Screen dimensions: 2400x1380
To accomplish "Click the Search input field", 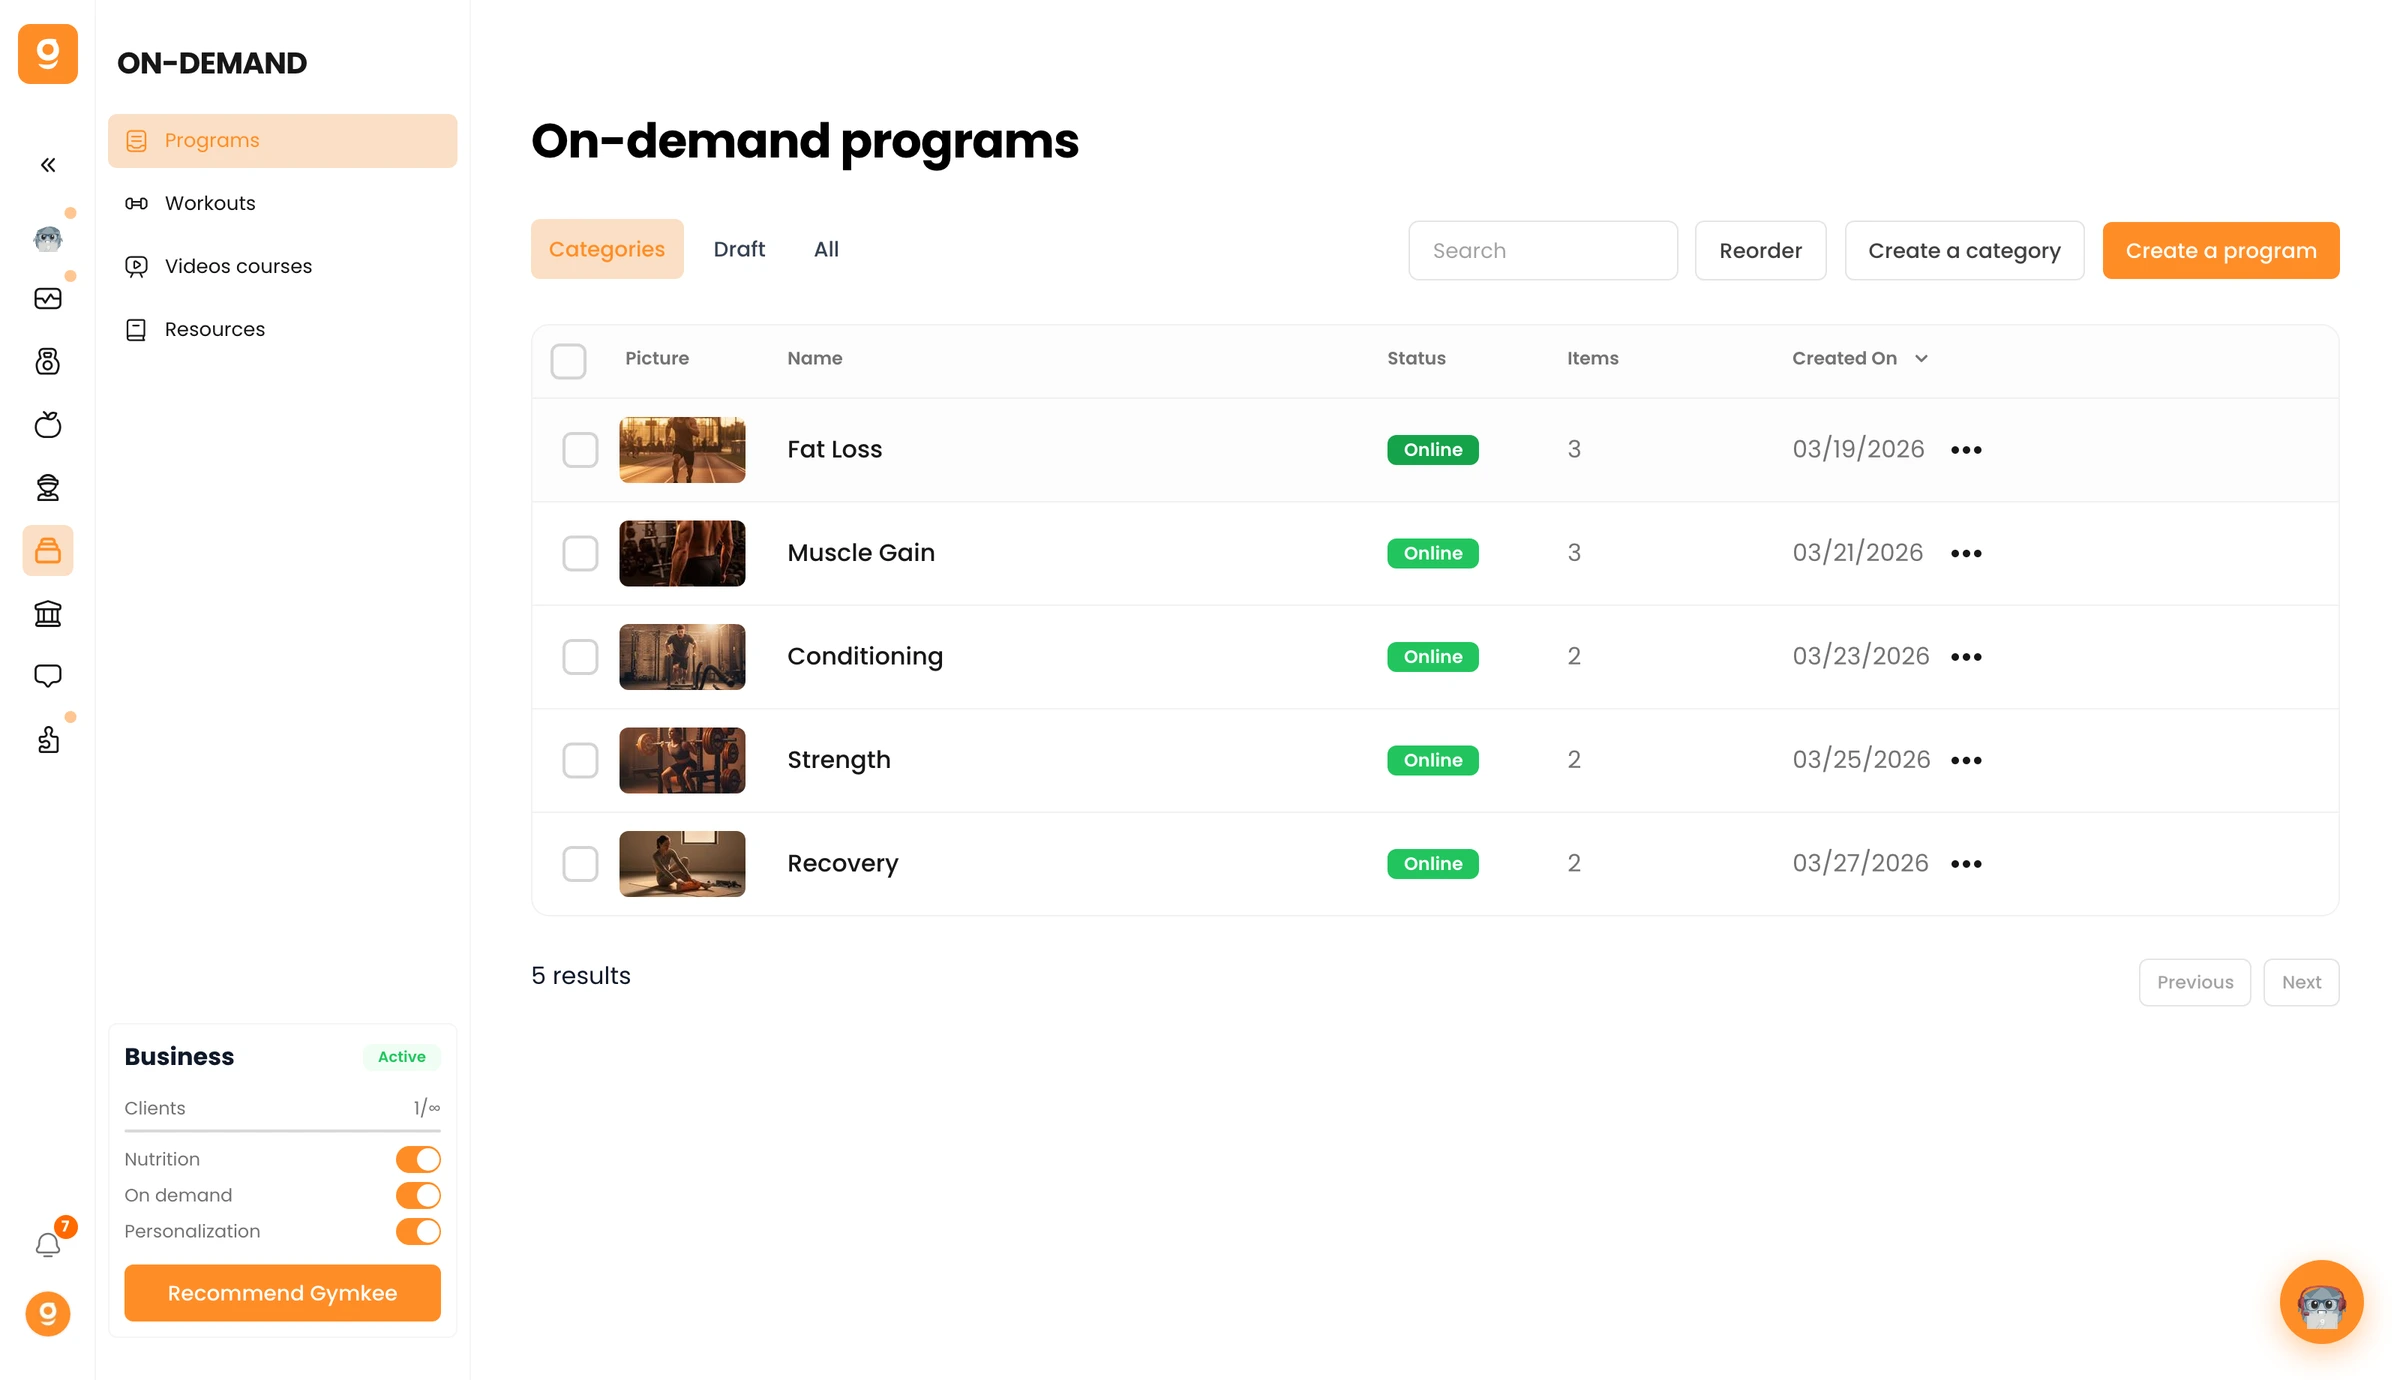I will [x=1543, y=250].
